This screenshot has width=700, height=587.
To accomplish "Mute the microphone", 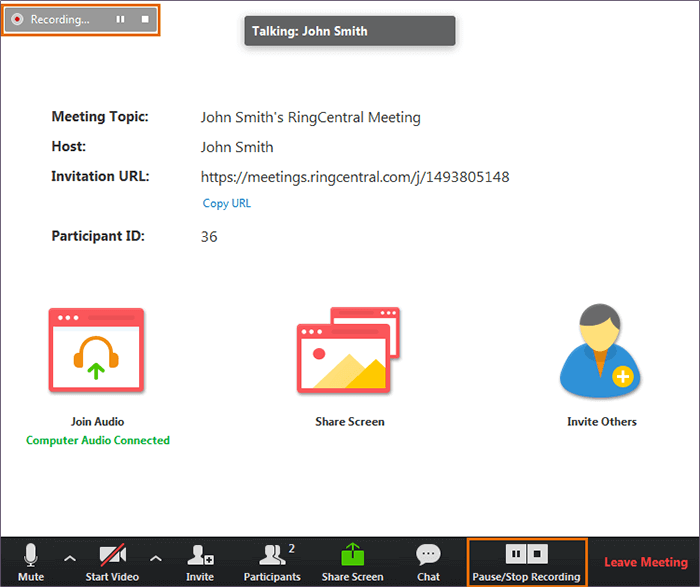I will coord(31,558).
